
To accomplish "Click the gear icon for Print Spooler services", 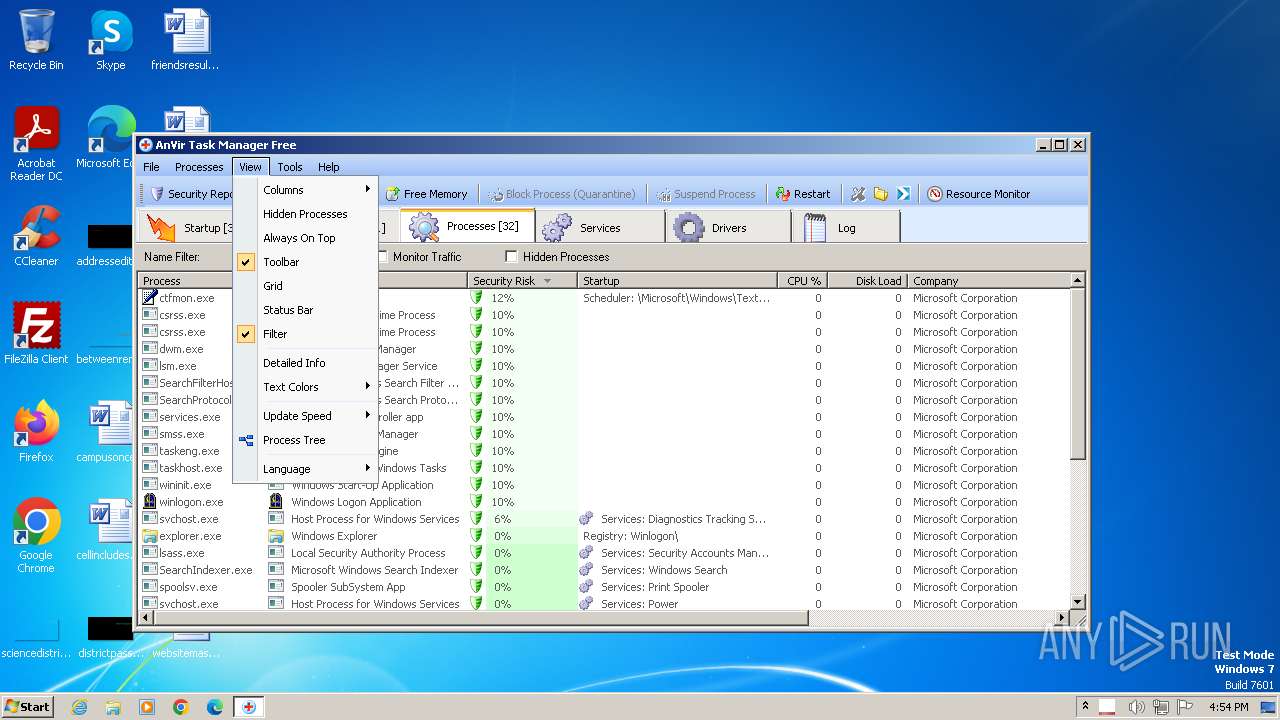I will (587, 587).
